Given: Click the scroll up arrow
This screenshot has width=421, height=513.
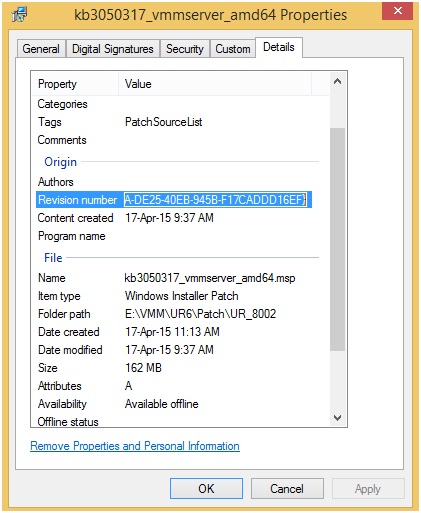Looking at the screenshot, I should point(337,81).
